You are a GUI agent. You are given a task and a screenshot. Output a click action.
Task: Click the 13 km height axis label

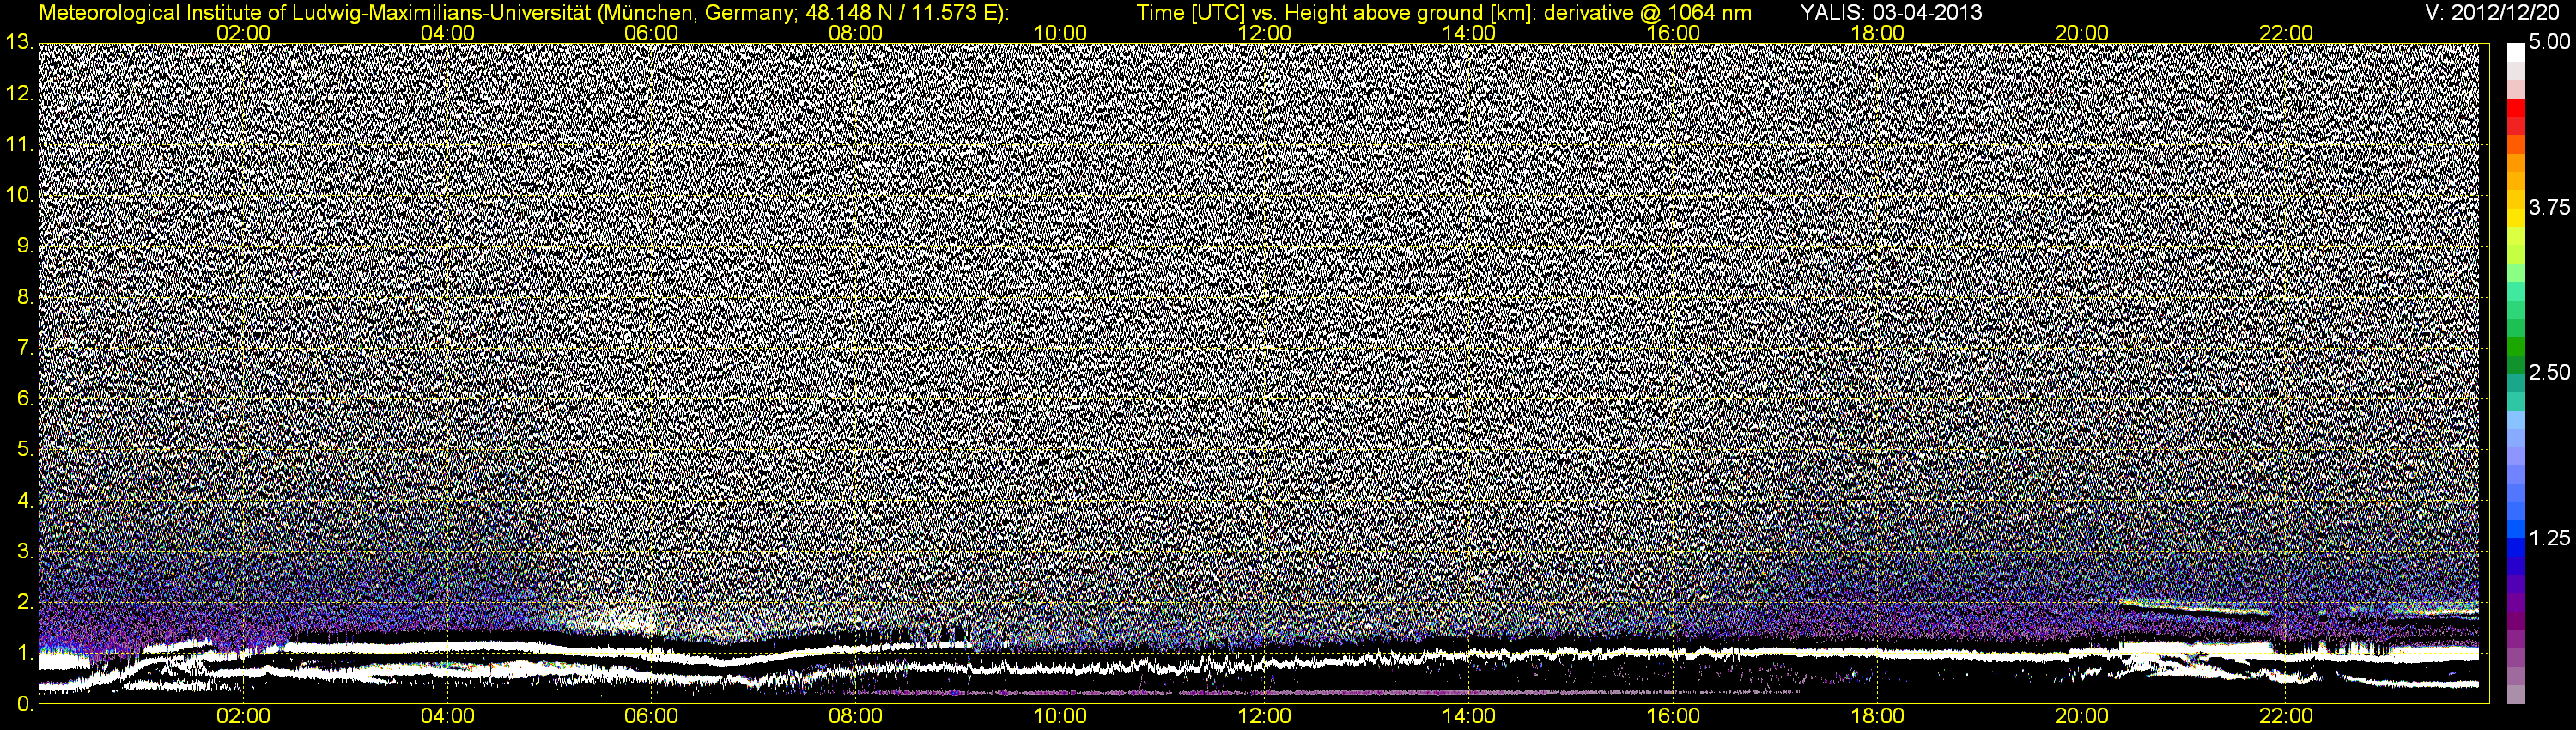19,43
